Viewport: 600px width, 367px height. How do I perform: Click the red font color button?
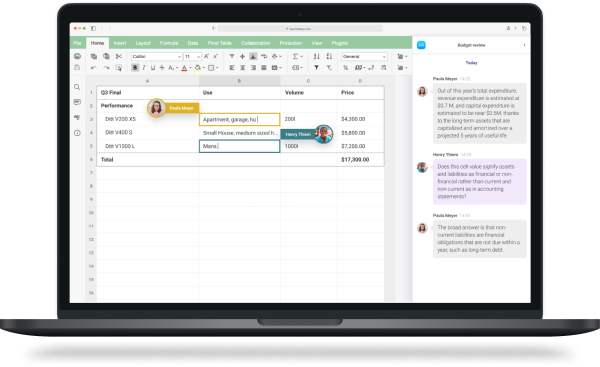click(184, 68)
